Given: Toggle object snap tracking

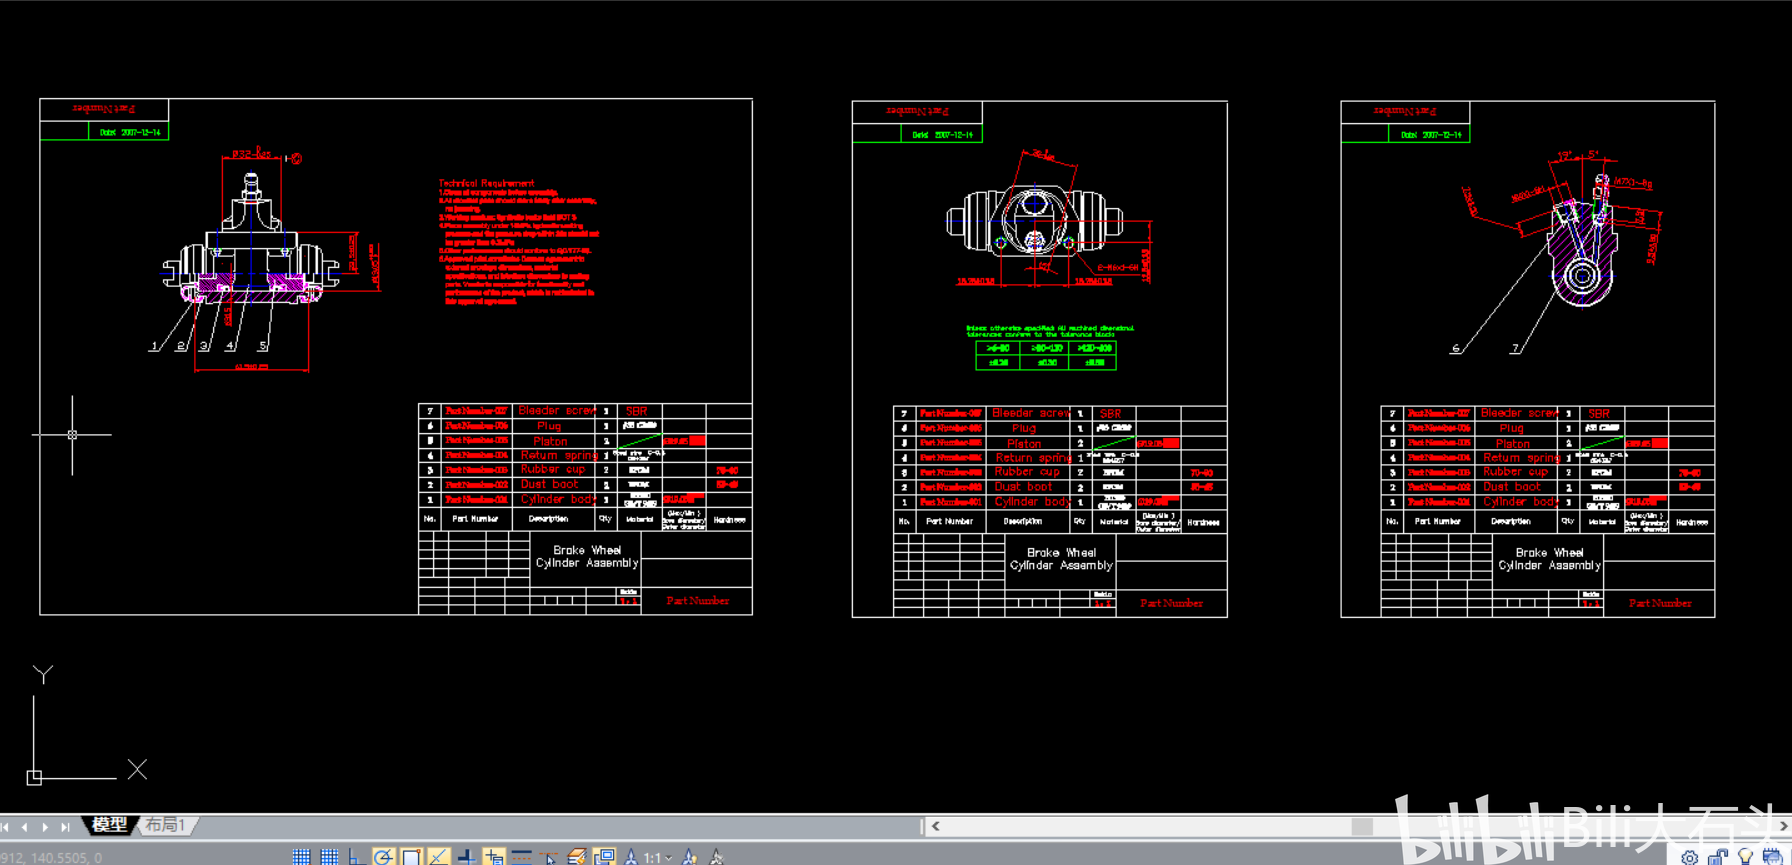Looking at the screenshot, I should click(x=438, y=857).
